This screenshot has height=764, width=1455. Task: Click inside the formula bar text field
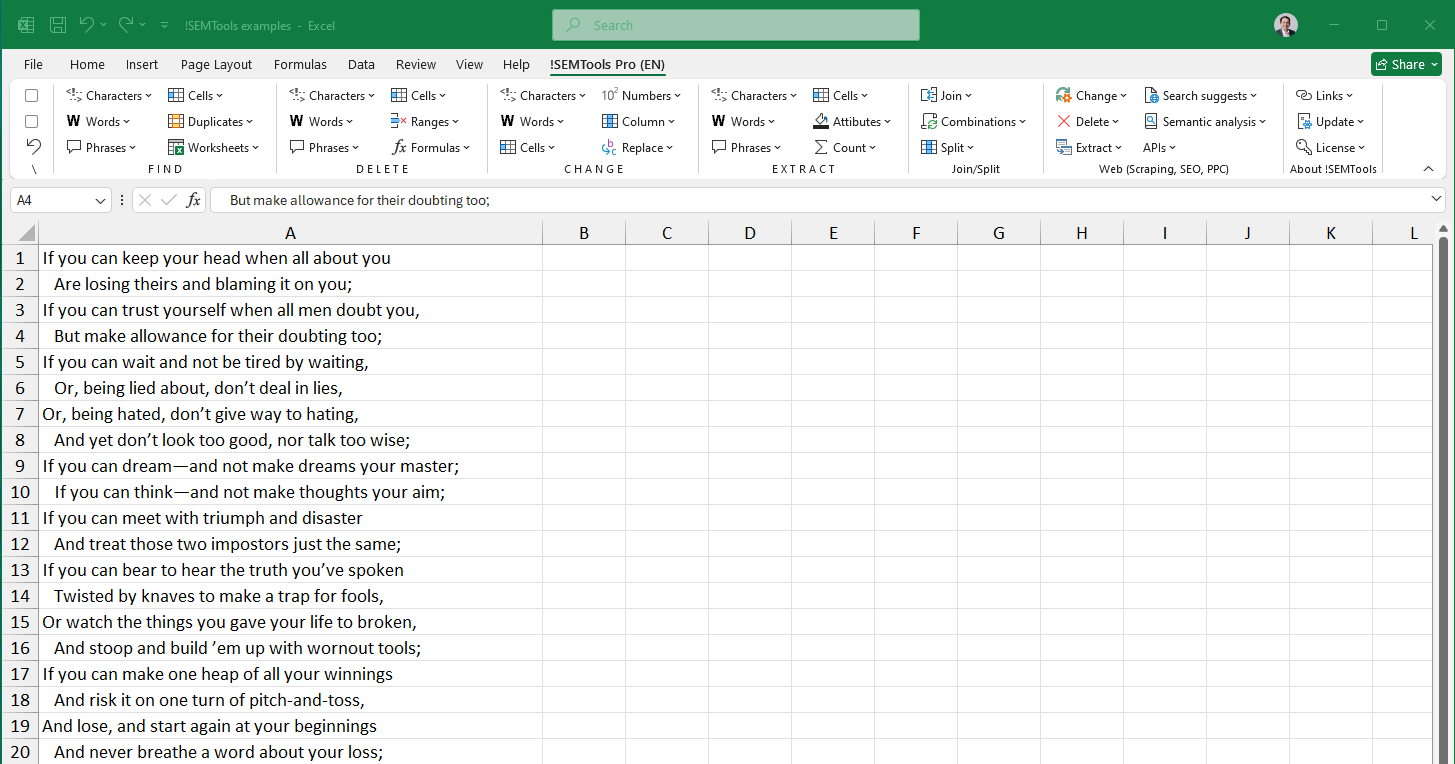tap(700, 200)
